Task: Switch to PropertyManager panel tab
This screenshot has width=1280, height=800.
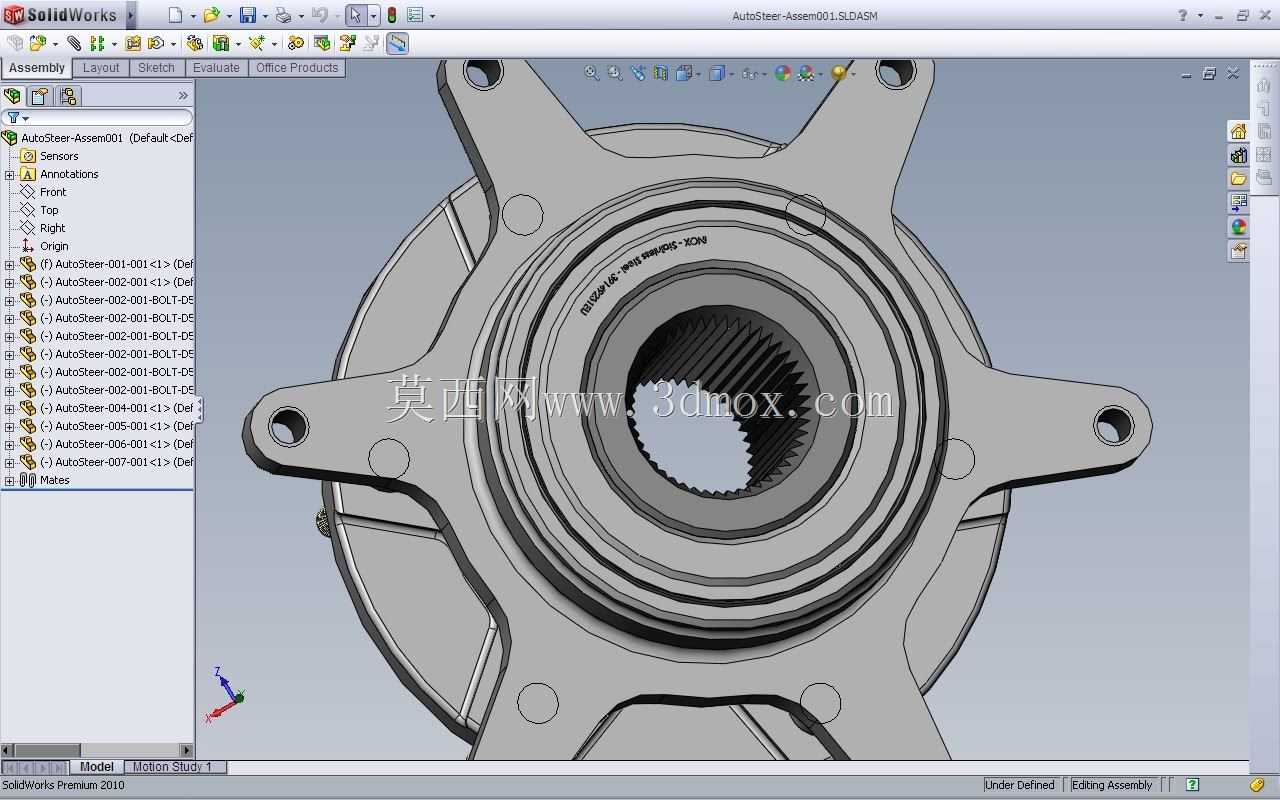Action: click(40, 96)
